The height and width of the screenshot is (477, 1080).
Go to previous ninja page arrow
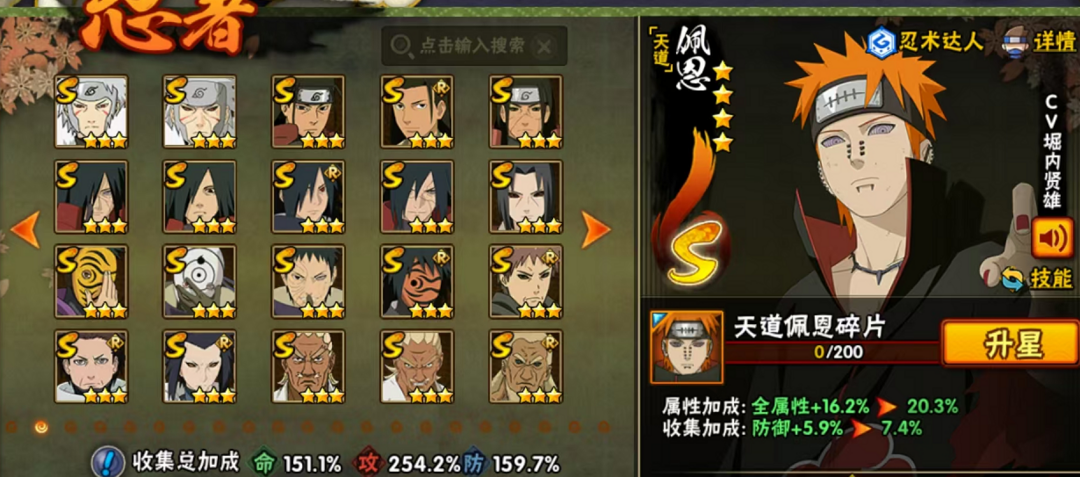pyautogui.click(x=25, y=229)
